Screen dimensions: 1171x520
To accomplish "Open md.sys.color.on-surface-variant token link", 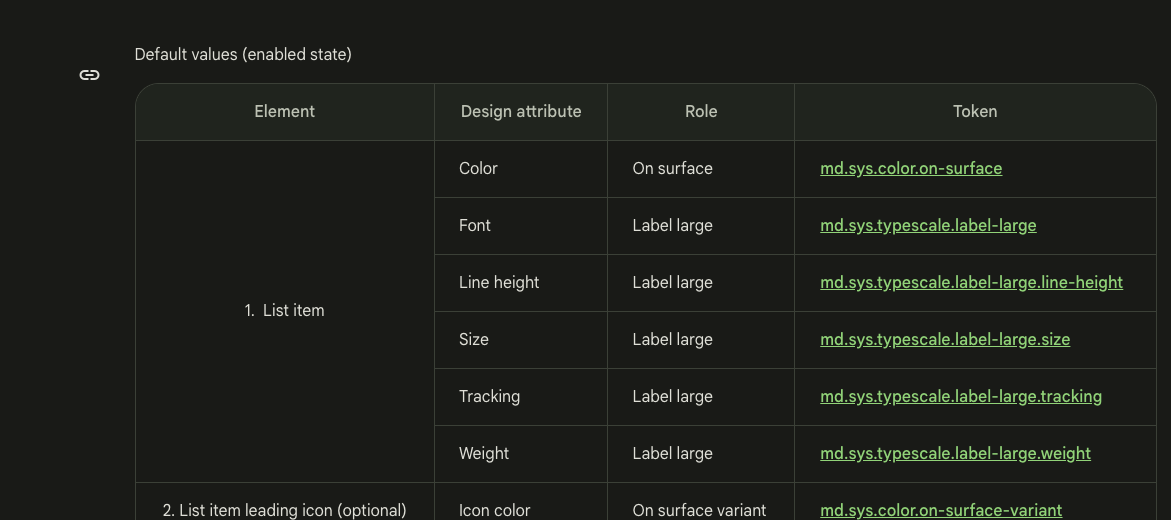I will (x=940, y=510).
